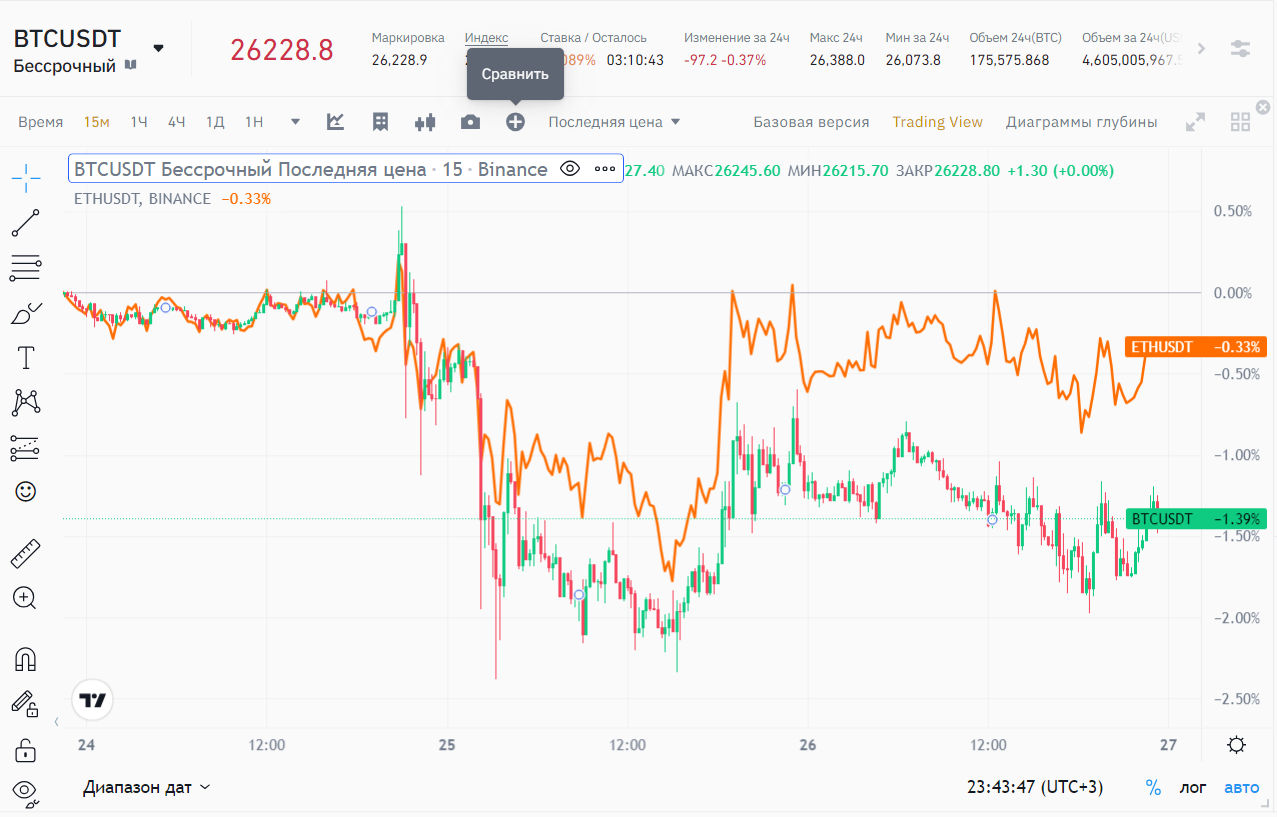Open the chart patterns tool

point(26,402)
